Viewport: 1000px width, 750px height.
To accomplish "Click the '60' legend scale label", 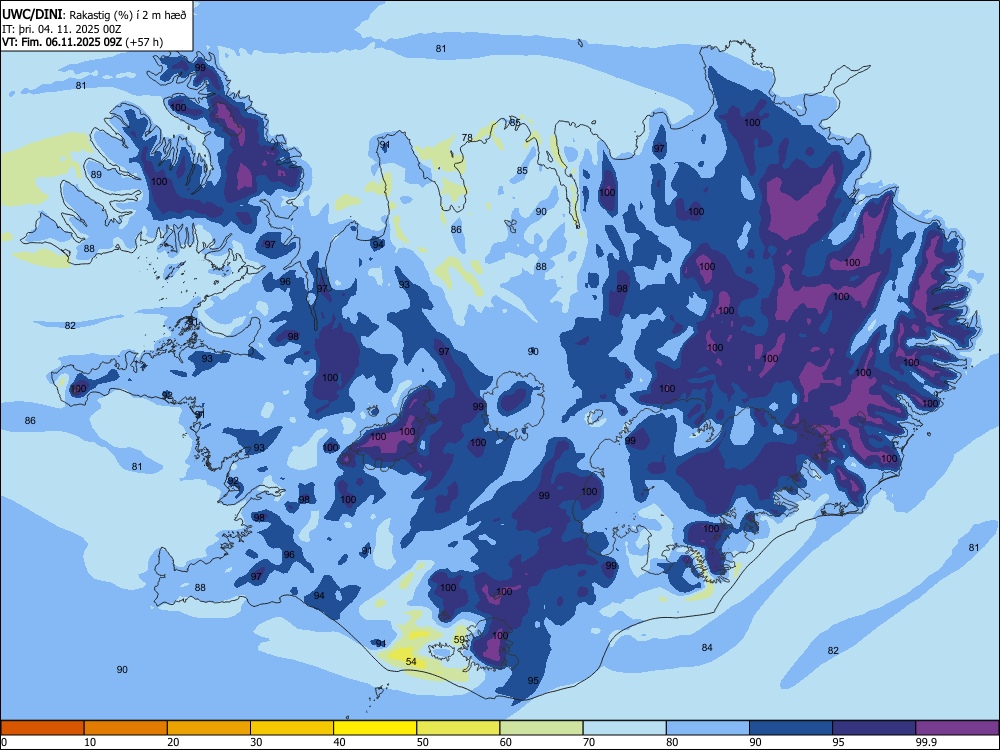I will point(506,742).
